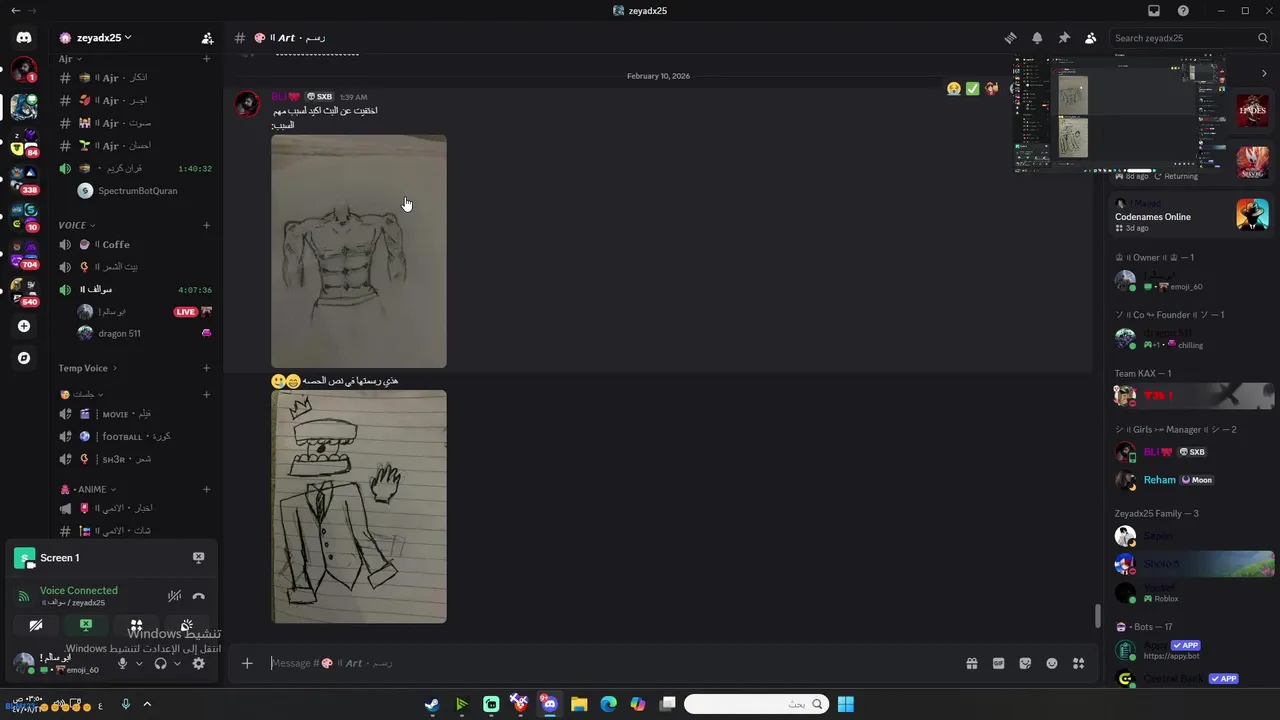Open the suit drawing image attachment
The height and width of the screenshot is (720, 1280).
pos(359,507)
